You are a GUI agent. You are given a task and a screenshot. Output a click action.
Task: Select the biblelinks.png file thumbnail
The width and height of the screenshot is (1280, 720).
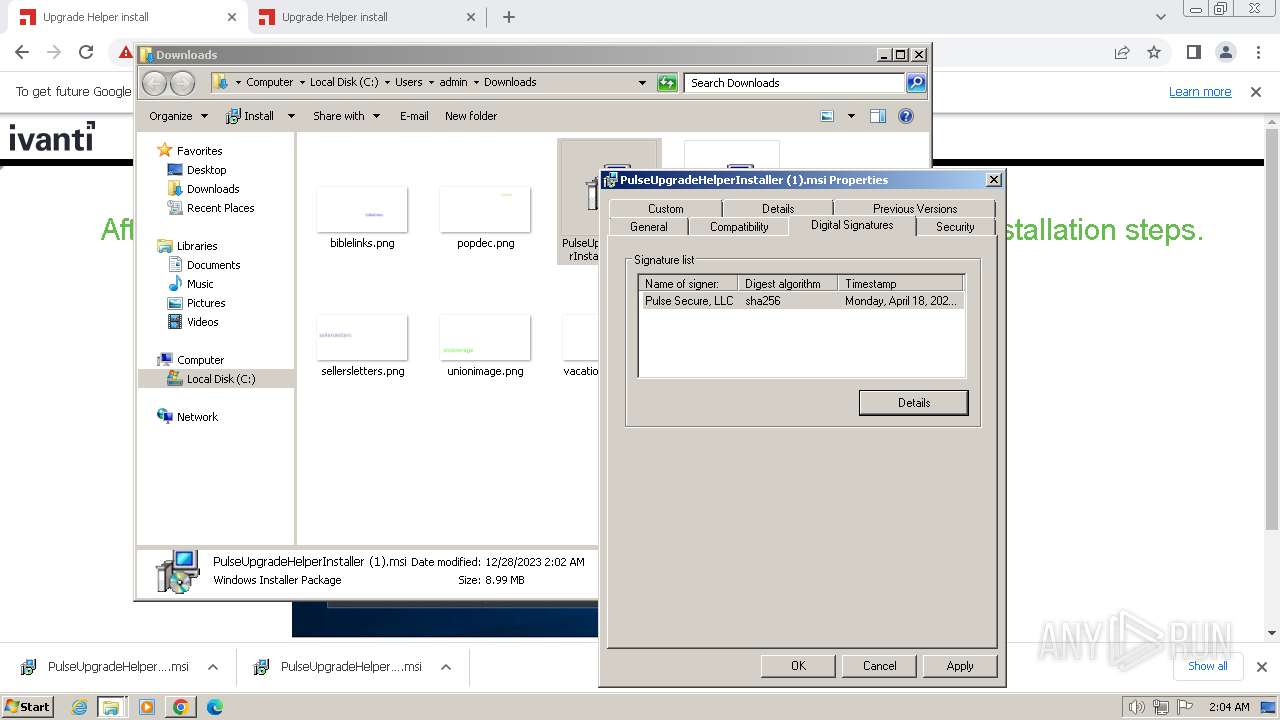(x=362, y=210)
